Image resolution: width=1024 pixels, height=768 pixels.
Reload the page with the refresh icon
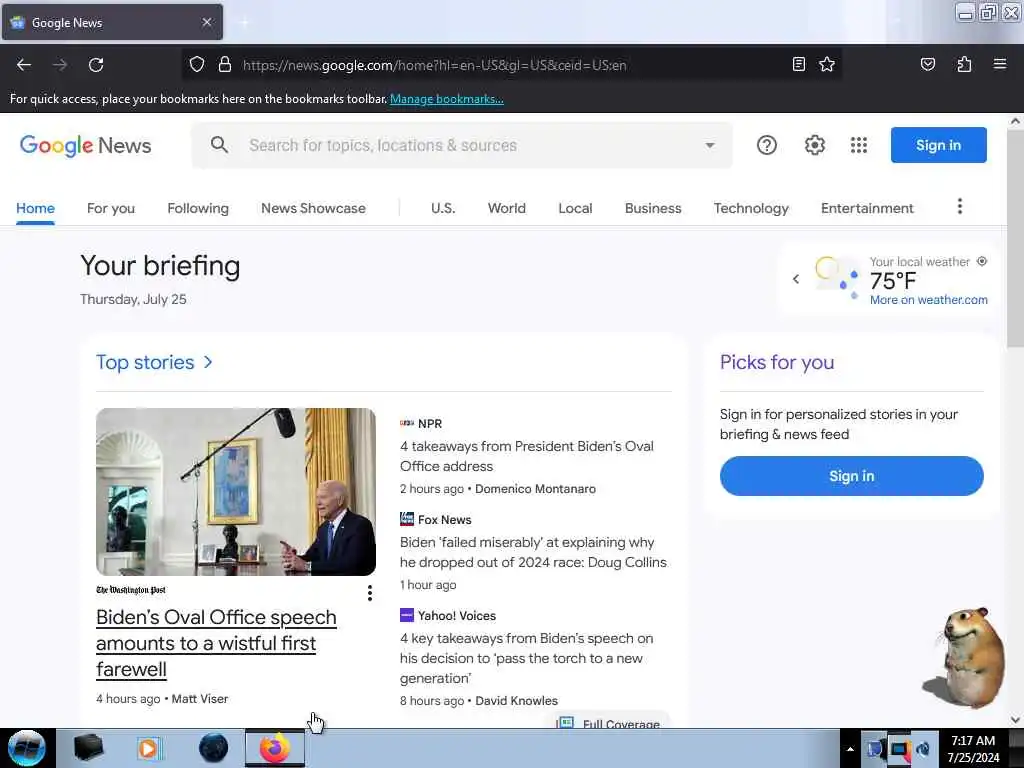coord(96,65)
